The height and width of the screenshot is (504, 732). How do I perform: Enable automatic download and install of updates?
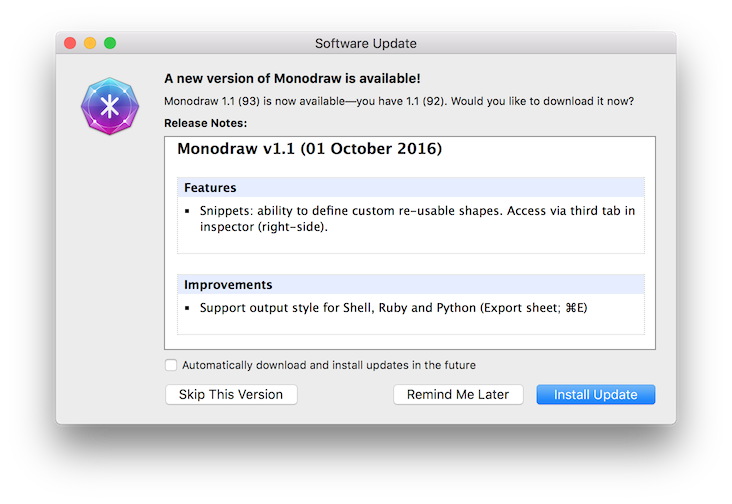[171, 365]
